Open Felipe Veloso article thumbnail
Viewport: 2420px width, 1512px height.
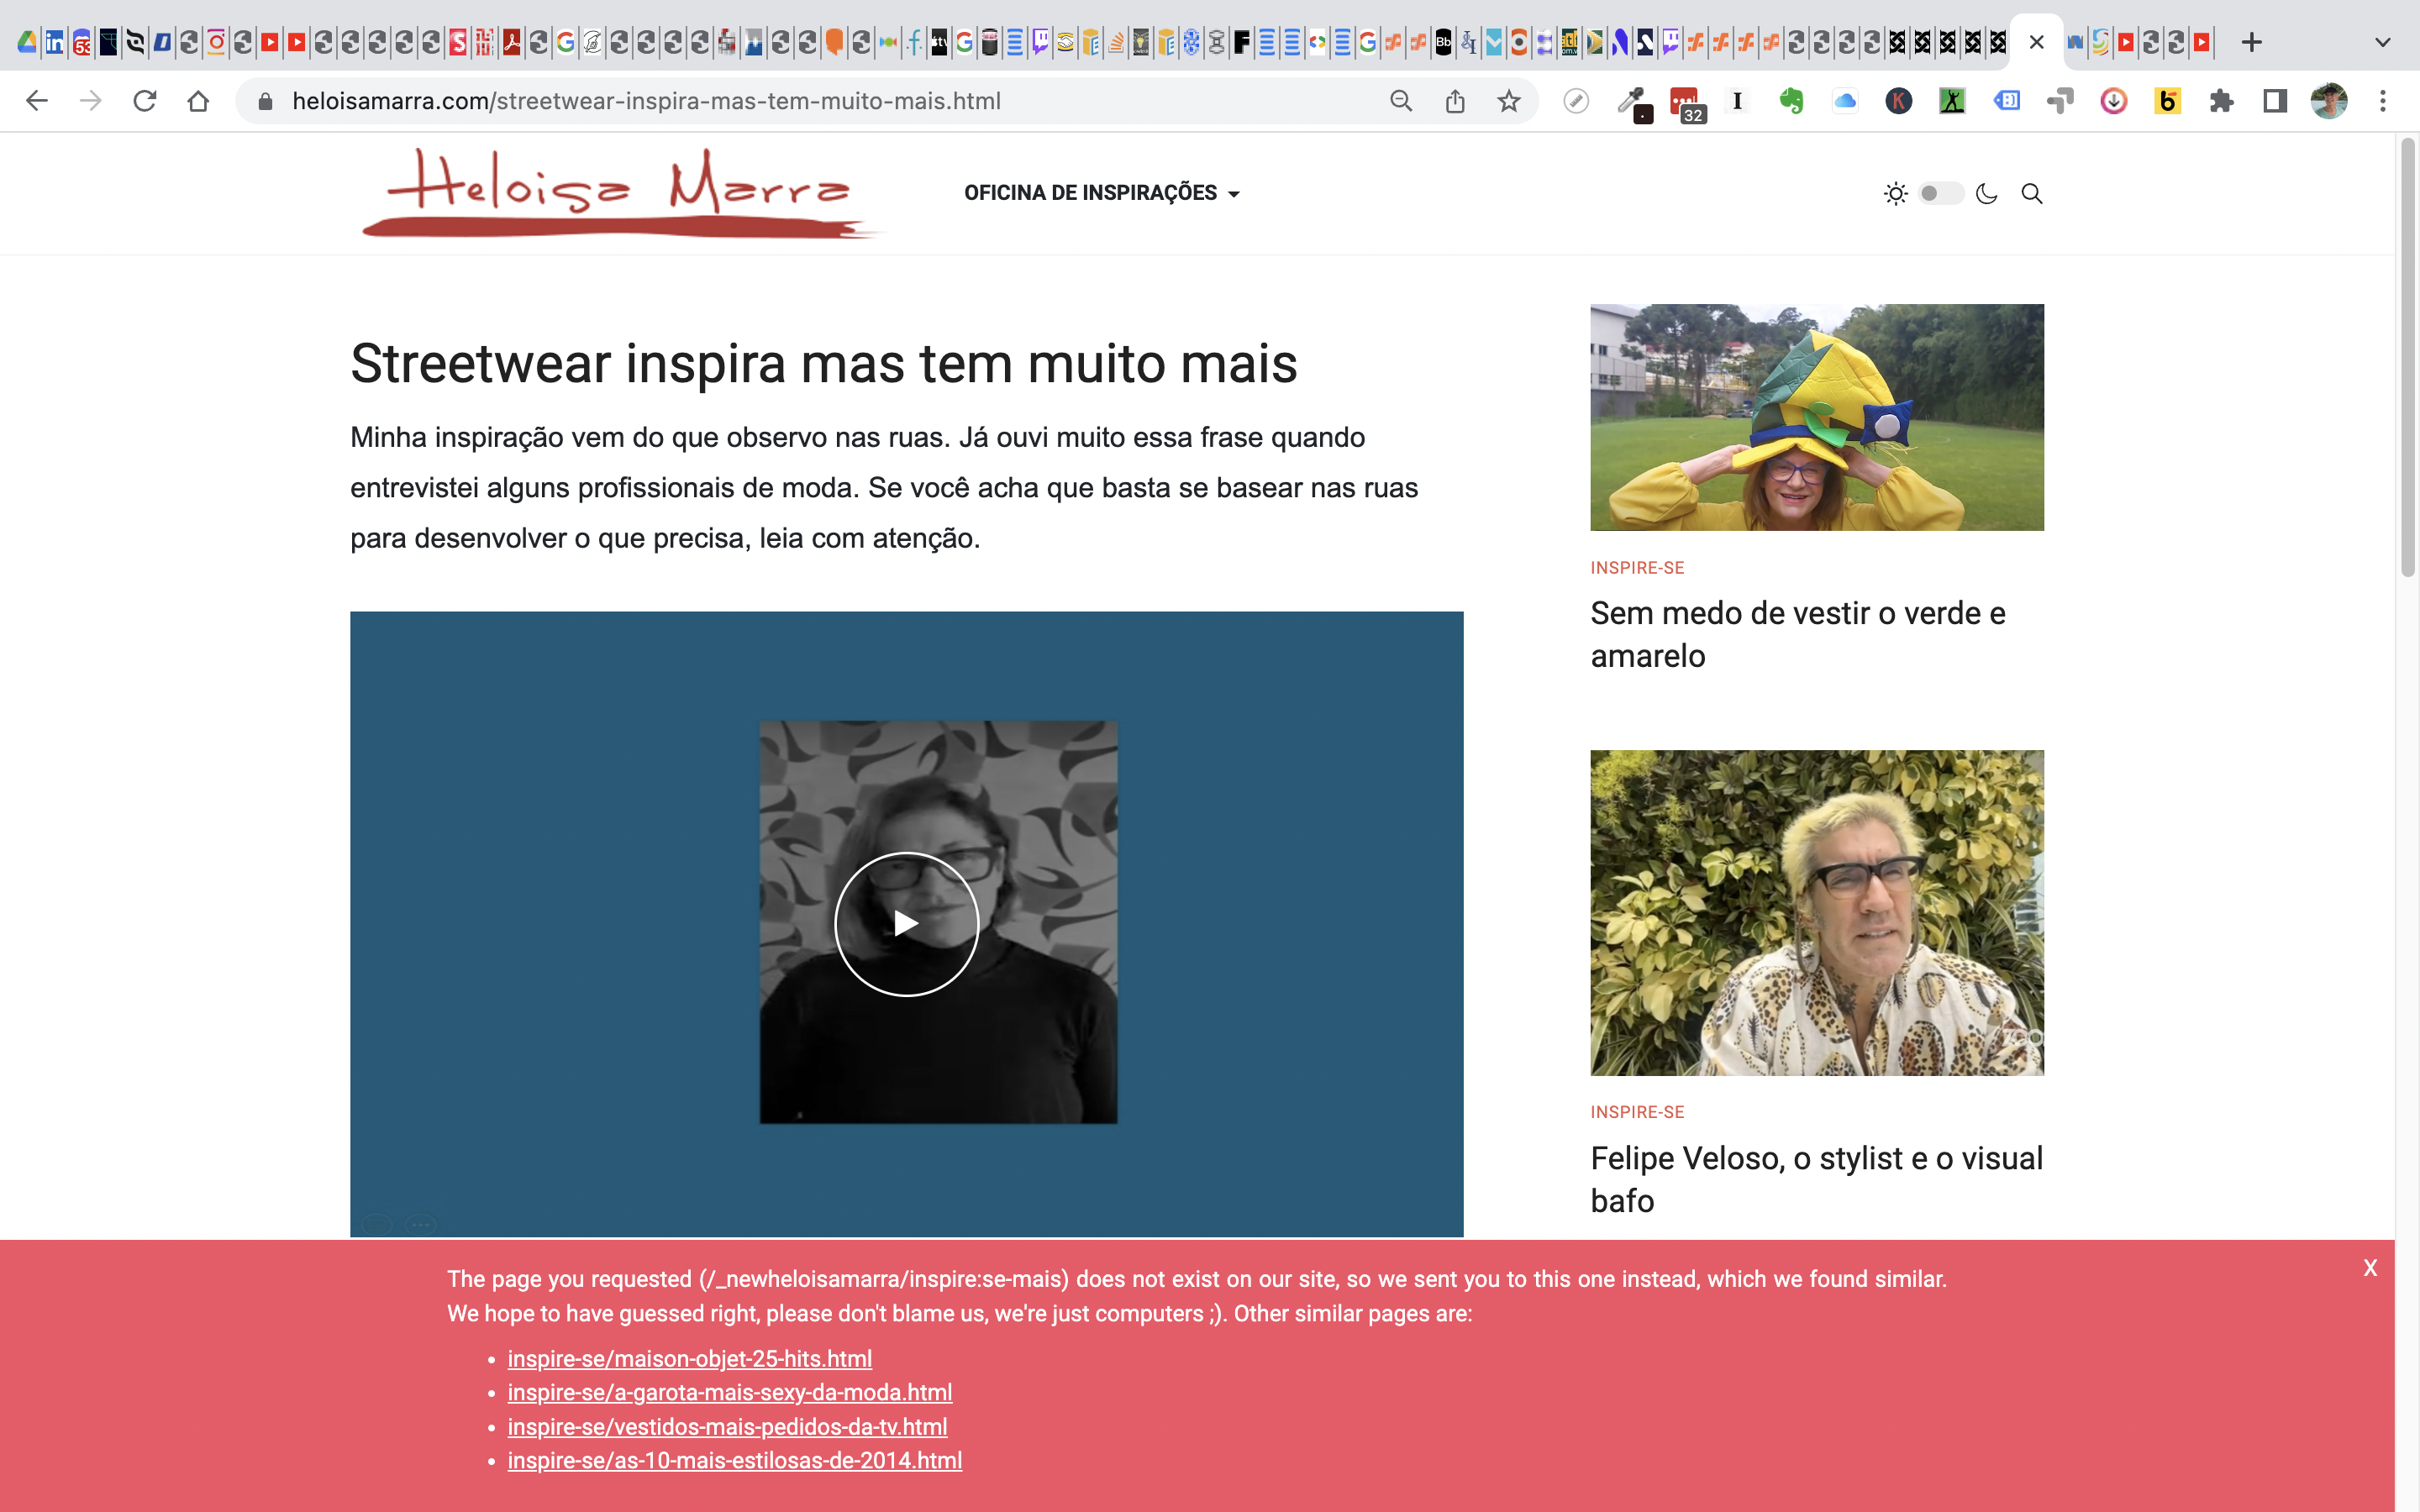pyautogui.click(x=1816, y=912)
